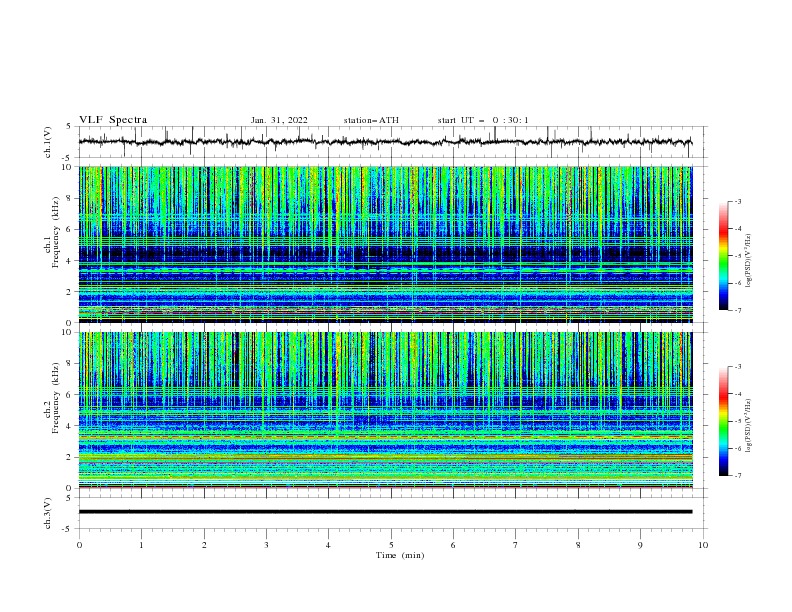Click the time-axis tick label "2"
This screenshot has height=612, width=792.
coord(204,545)
